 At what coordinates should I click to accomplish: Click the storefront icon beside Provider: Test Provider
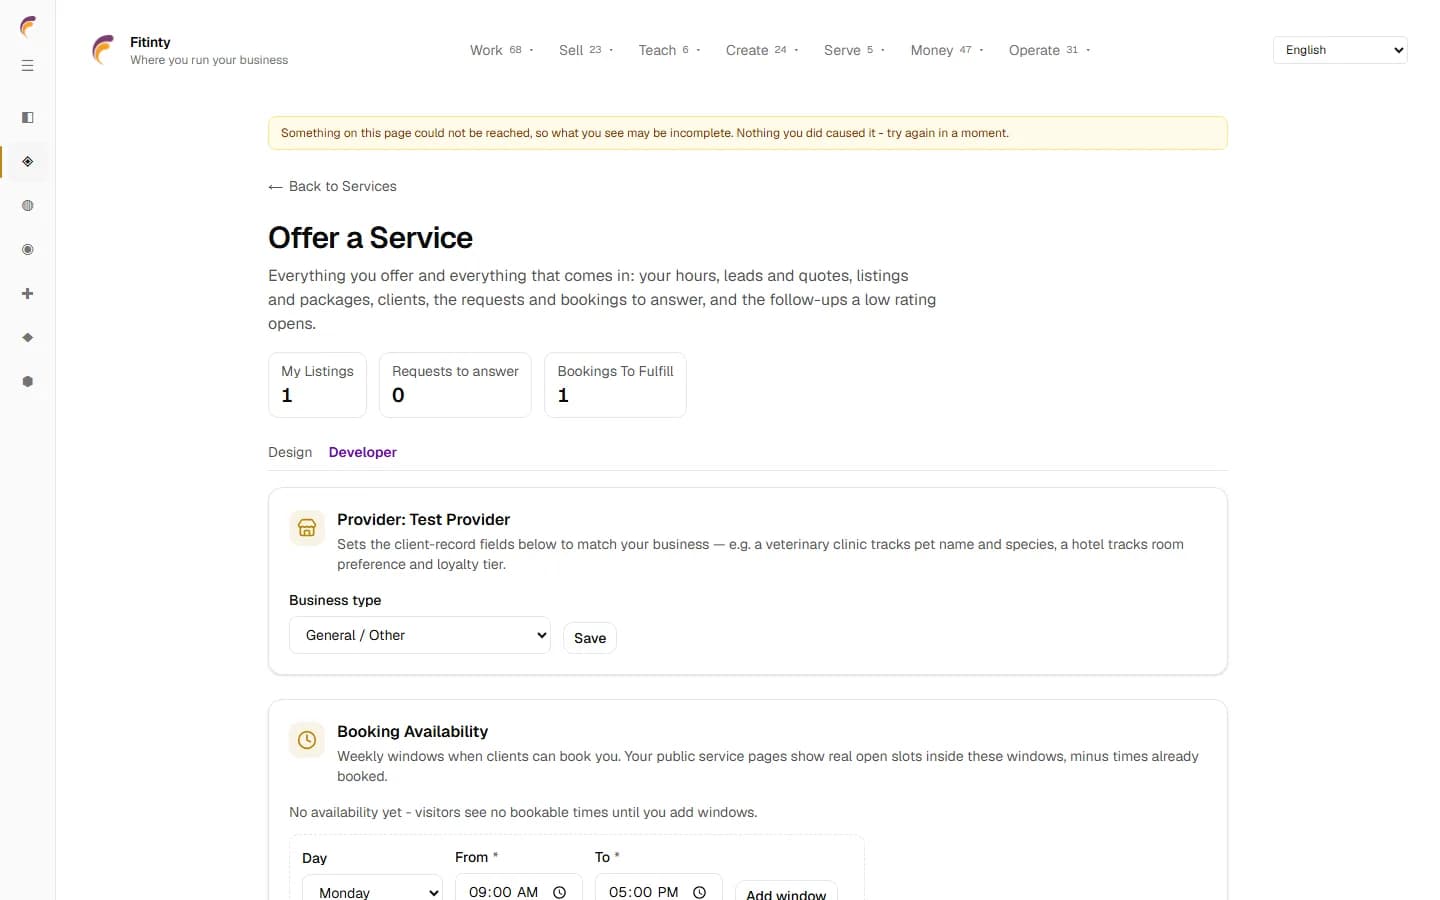pyautogui.click(x=307, y=528)
